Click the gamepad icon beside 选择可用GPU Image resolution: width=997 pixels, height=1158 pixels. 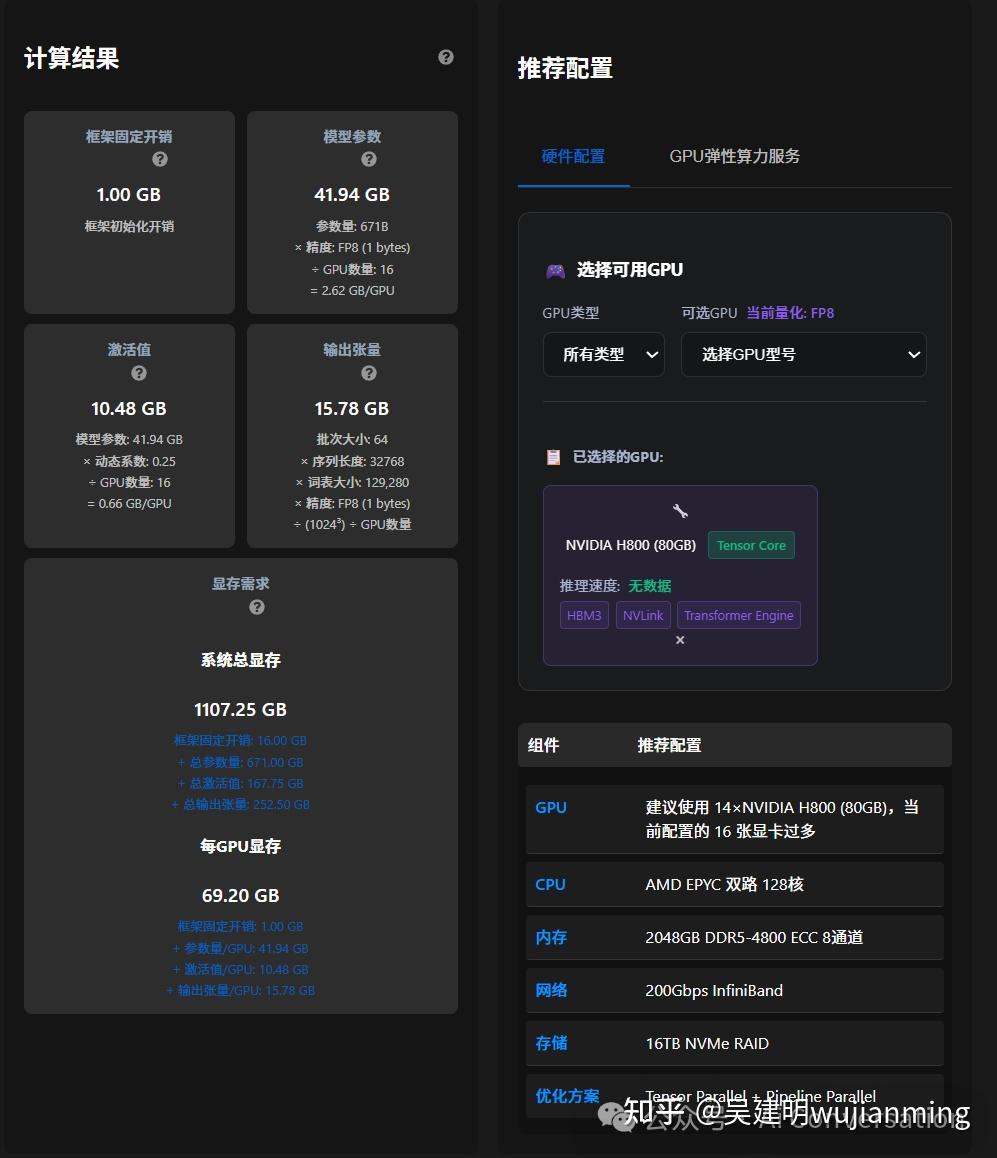point(556,269)
